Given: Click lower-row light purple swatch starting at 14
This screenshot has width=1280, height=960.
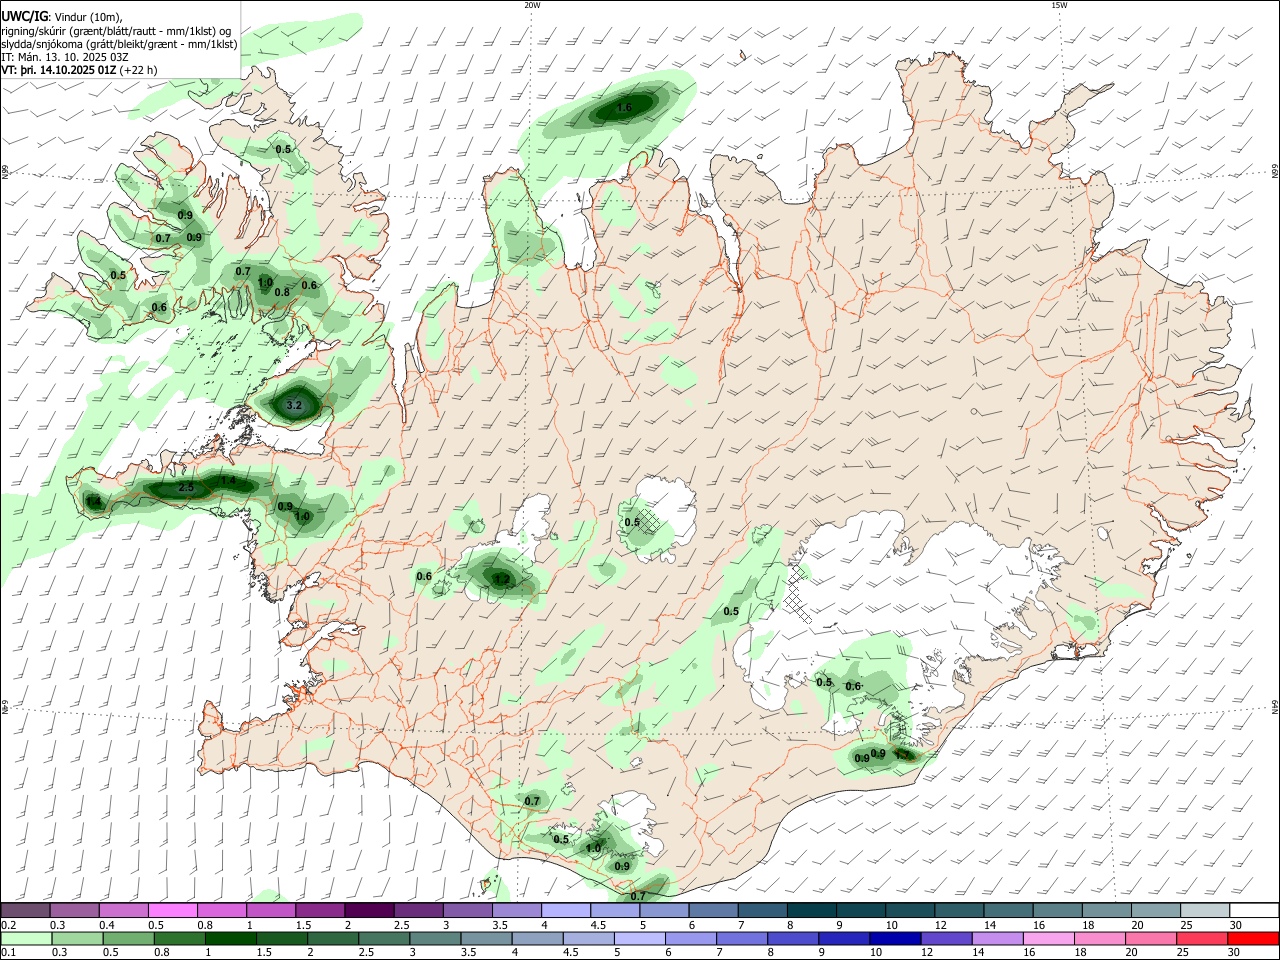Looking at the screenshot, I should click(997, 938).
